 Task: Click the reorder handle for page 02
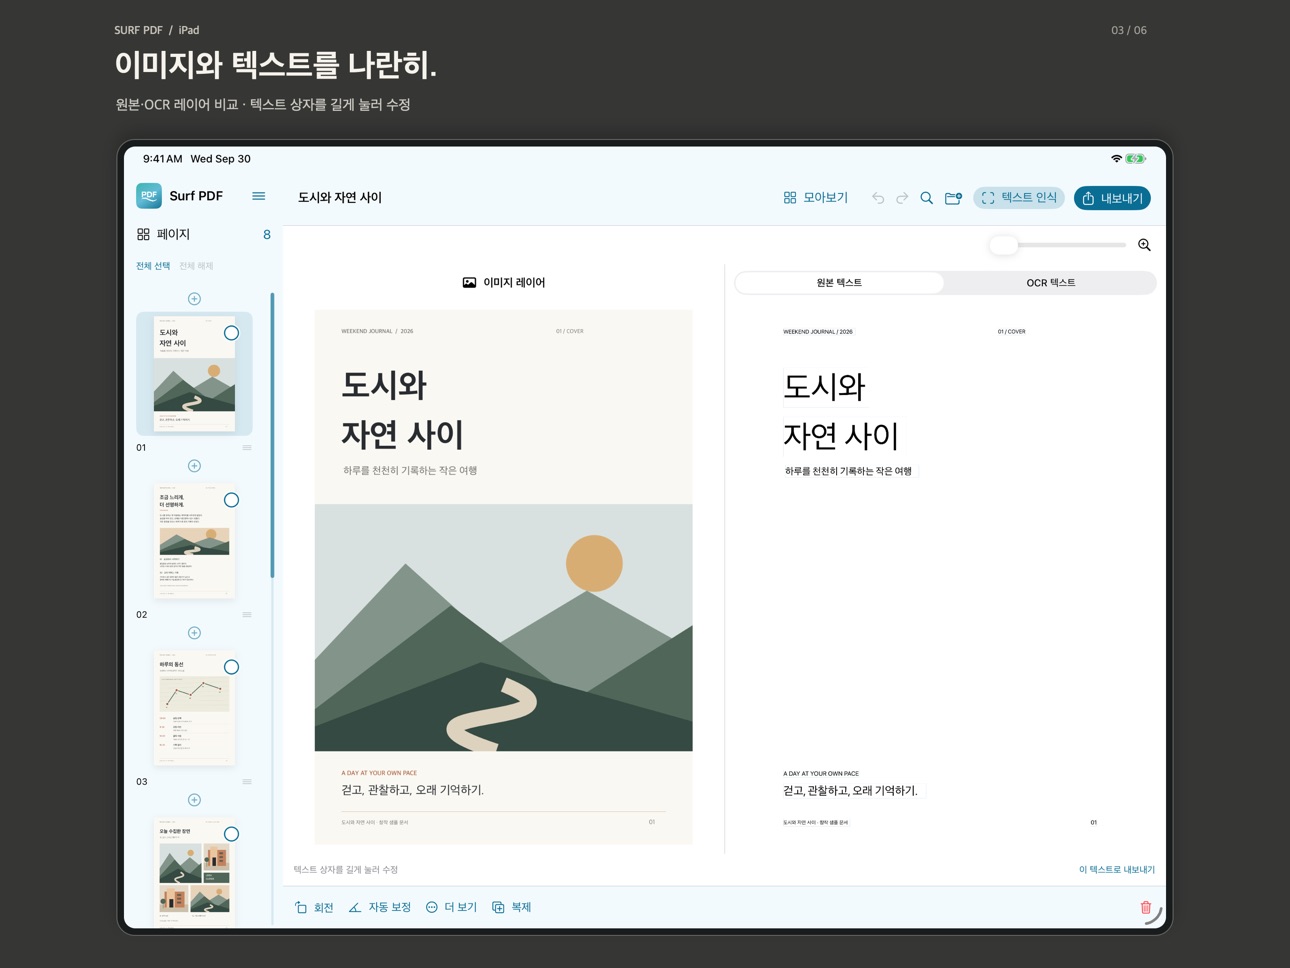[x=247, y=615]
